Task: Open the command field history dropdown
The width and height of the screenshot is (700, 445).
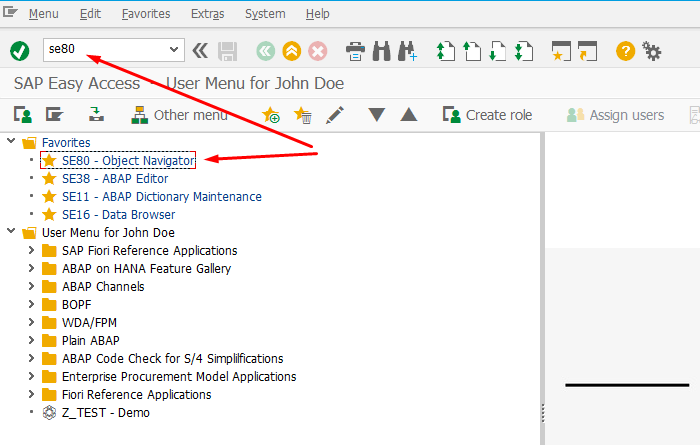Action: coord(174,50)
